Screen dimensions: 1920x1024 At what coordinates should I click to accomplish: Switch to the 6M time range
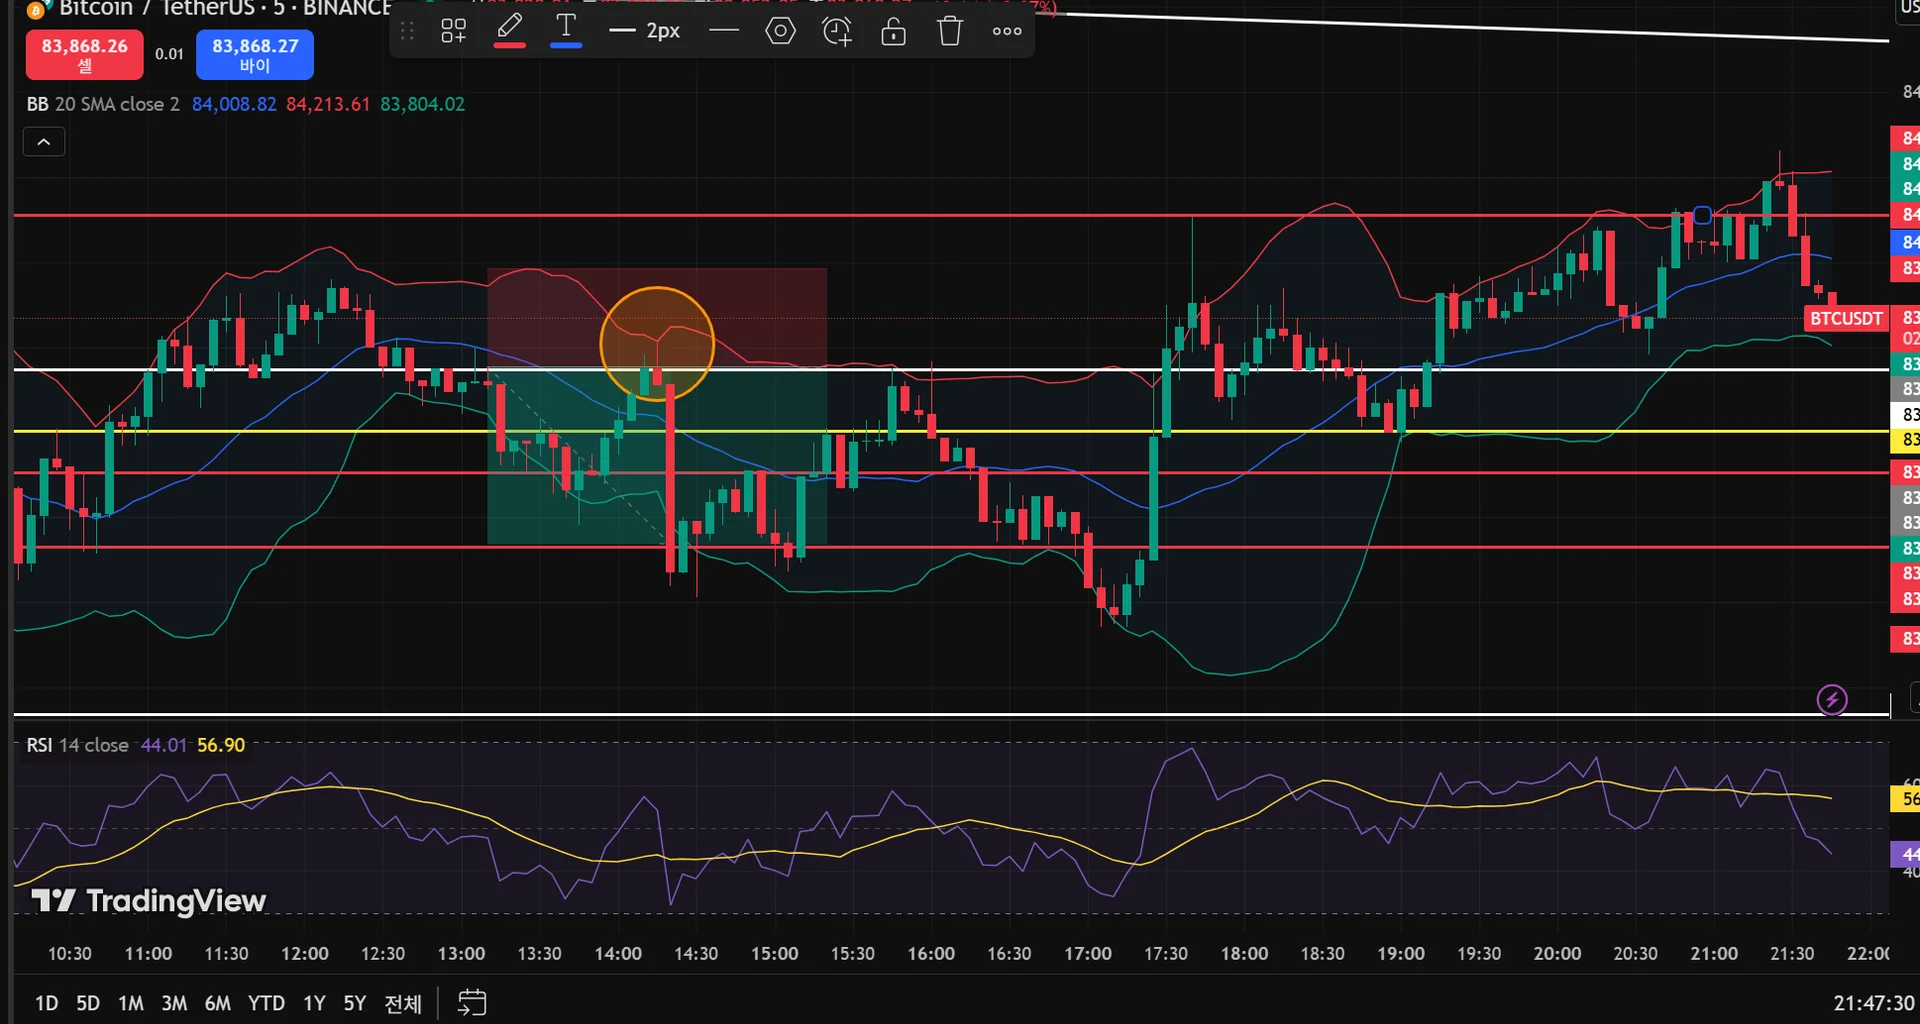(x=217, y=1003)
